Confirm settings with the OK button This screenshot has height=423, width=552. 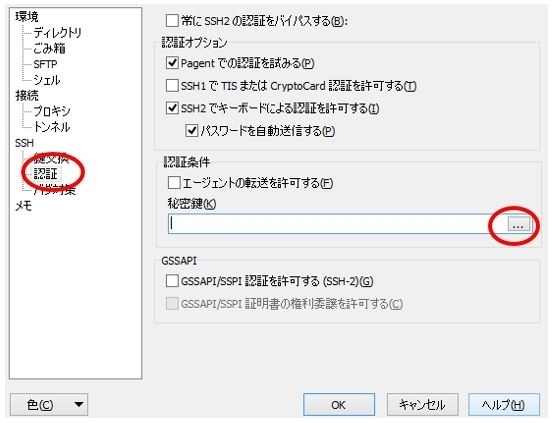pos(339,405)
